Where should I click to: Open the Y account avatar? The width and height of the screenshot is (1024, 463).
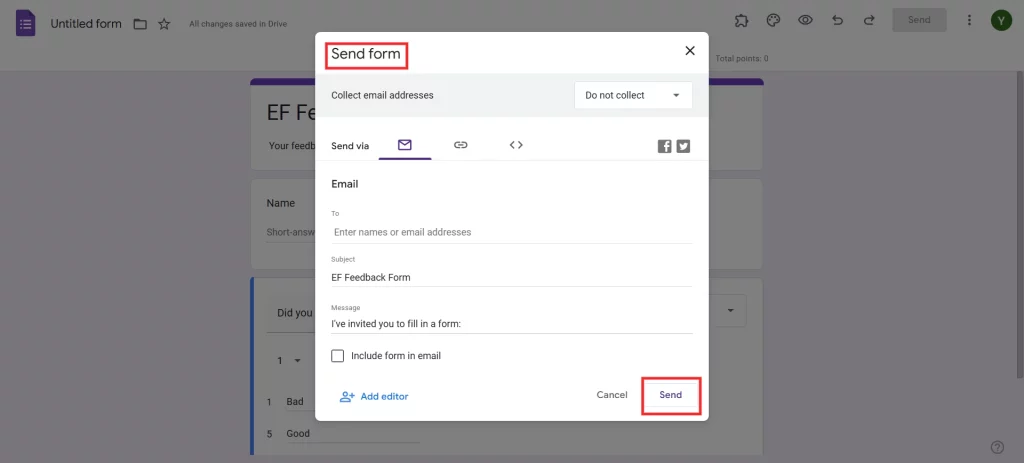(1001, 20)
